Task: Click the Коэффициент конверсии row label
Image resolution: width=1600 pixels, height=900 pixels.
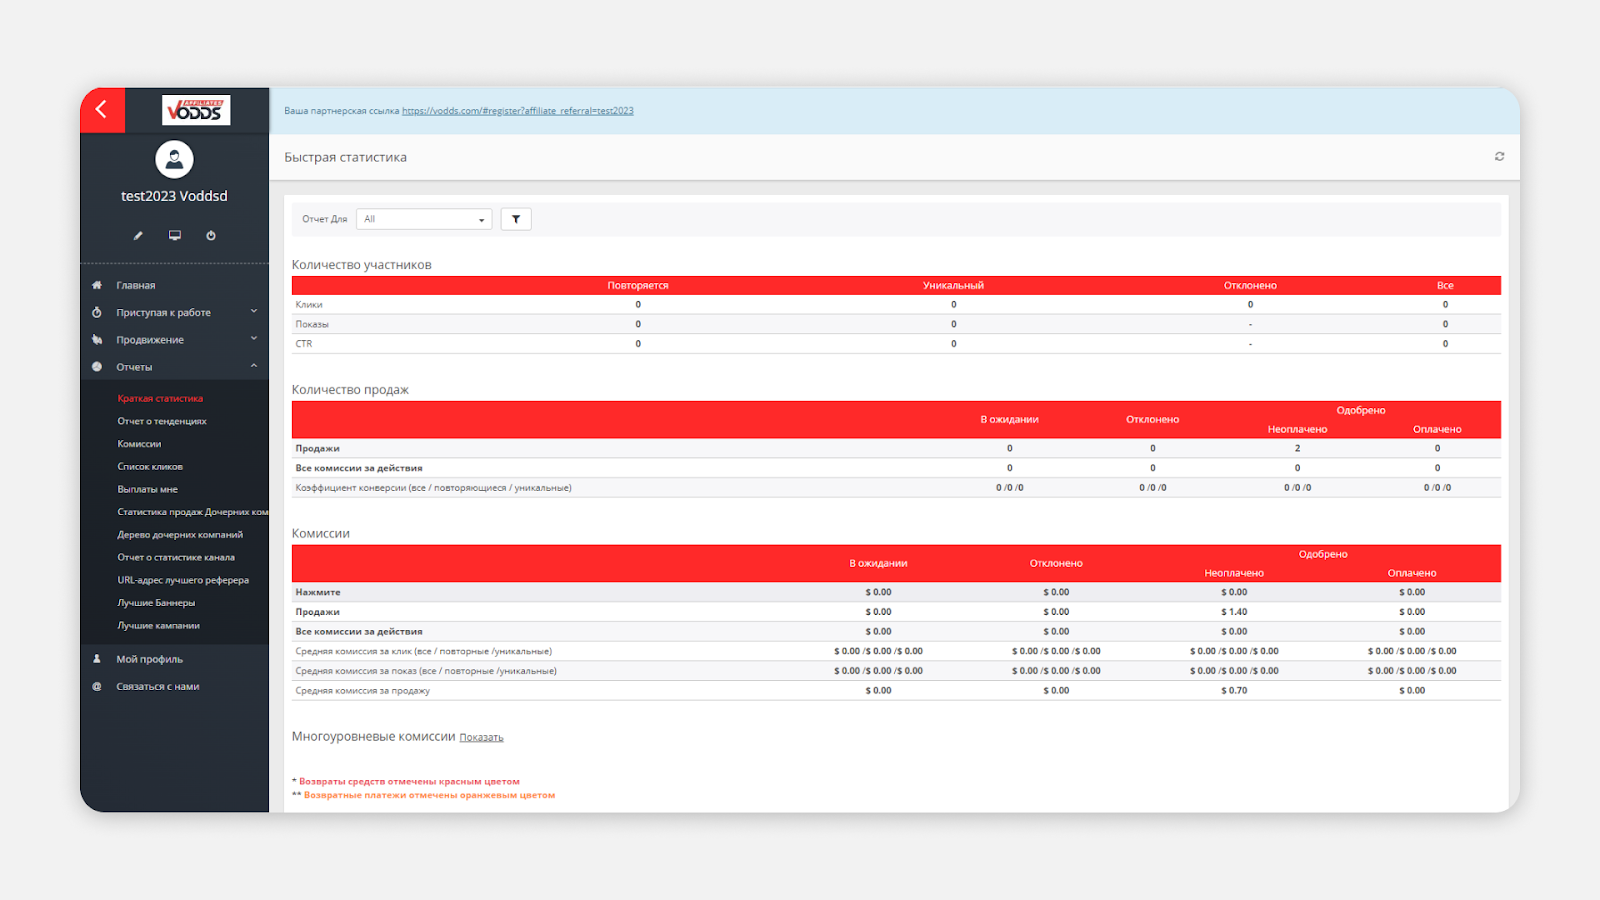Action: (x=433, y=488)
